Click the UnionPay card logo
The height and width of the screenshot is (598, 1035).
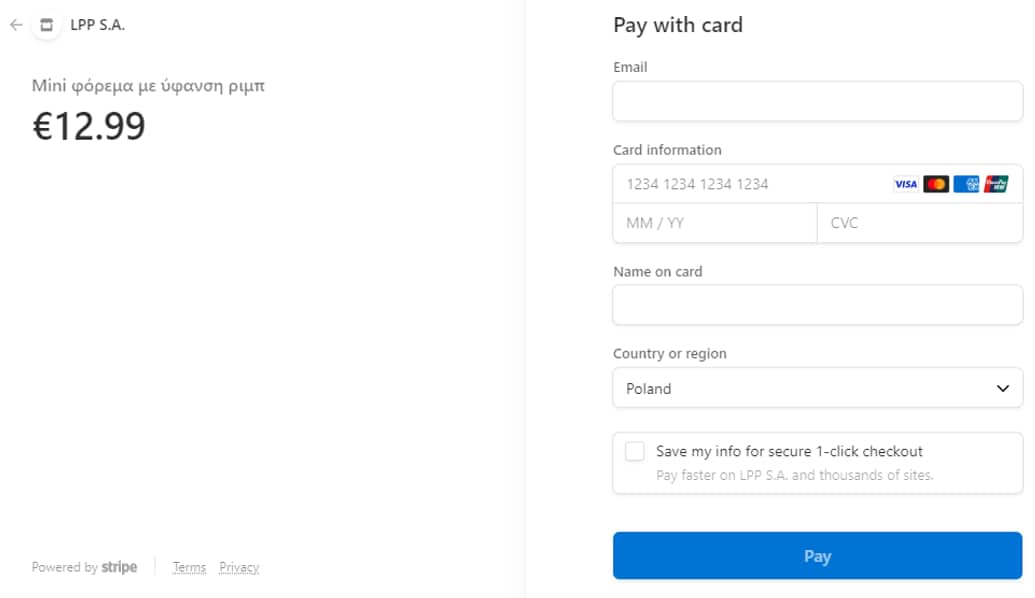pos(996,184)
